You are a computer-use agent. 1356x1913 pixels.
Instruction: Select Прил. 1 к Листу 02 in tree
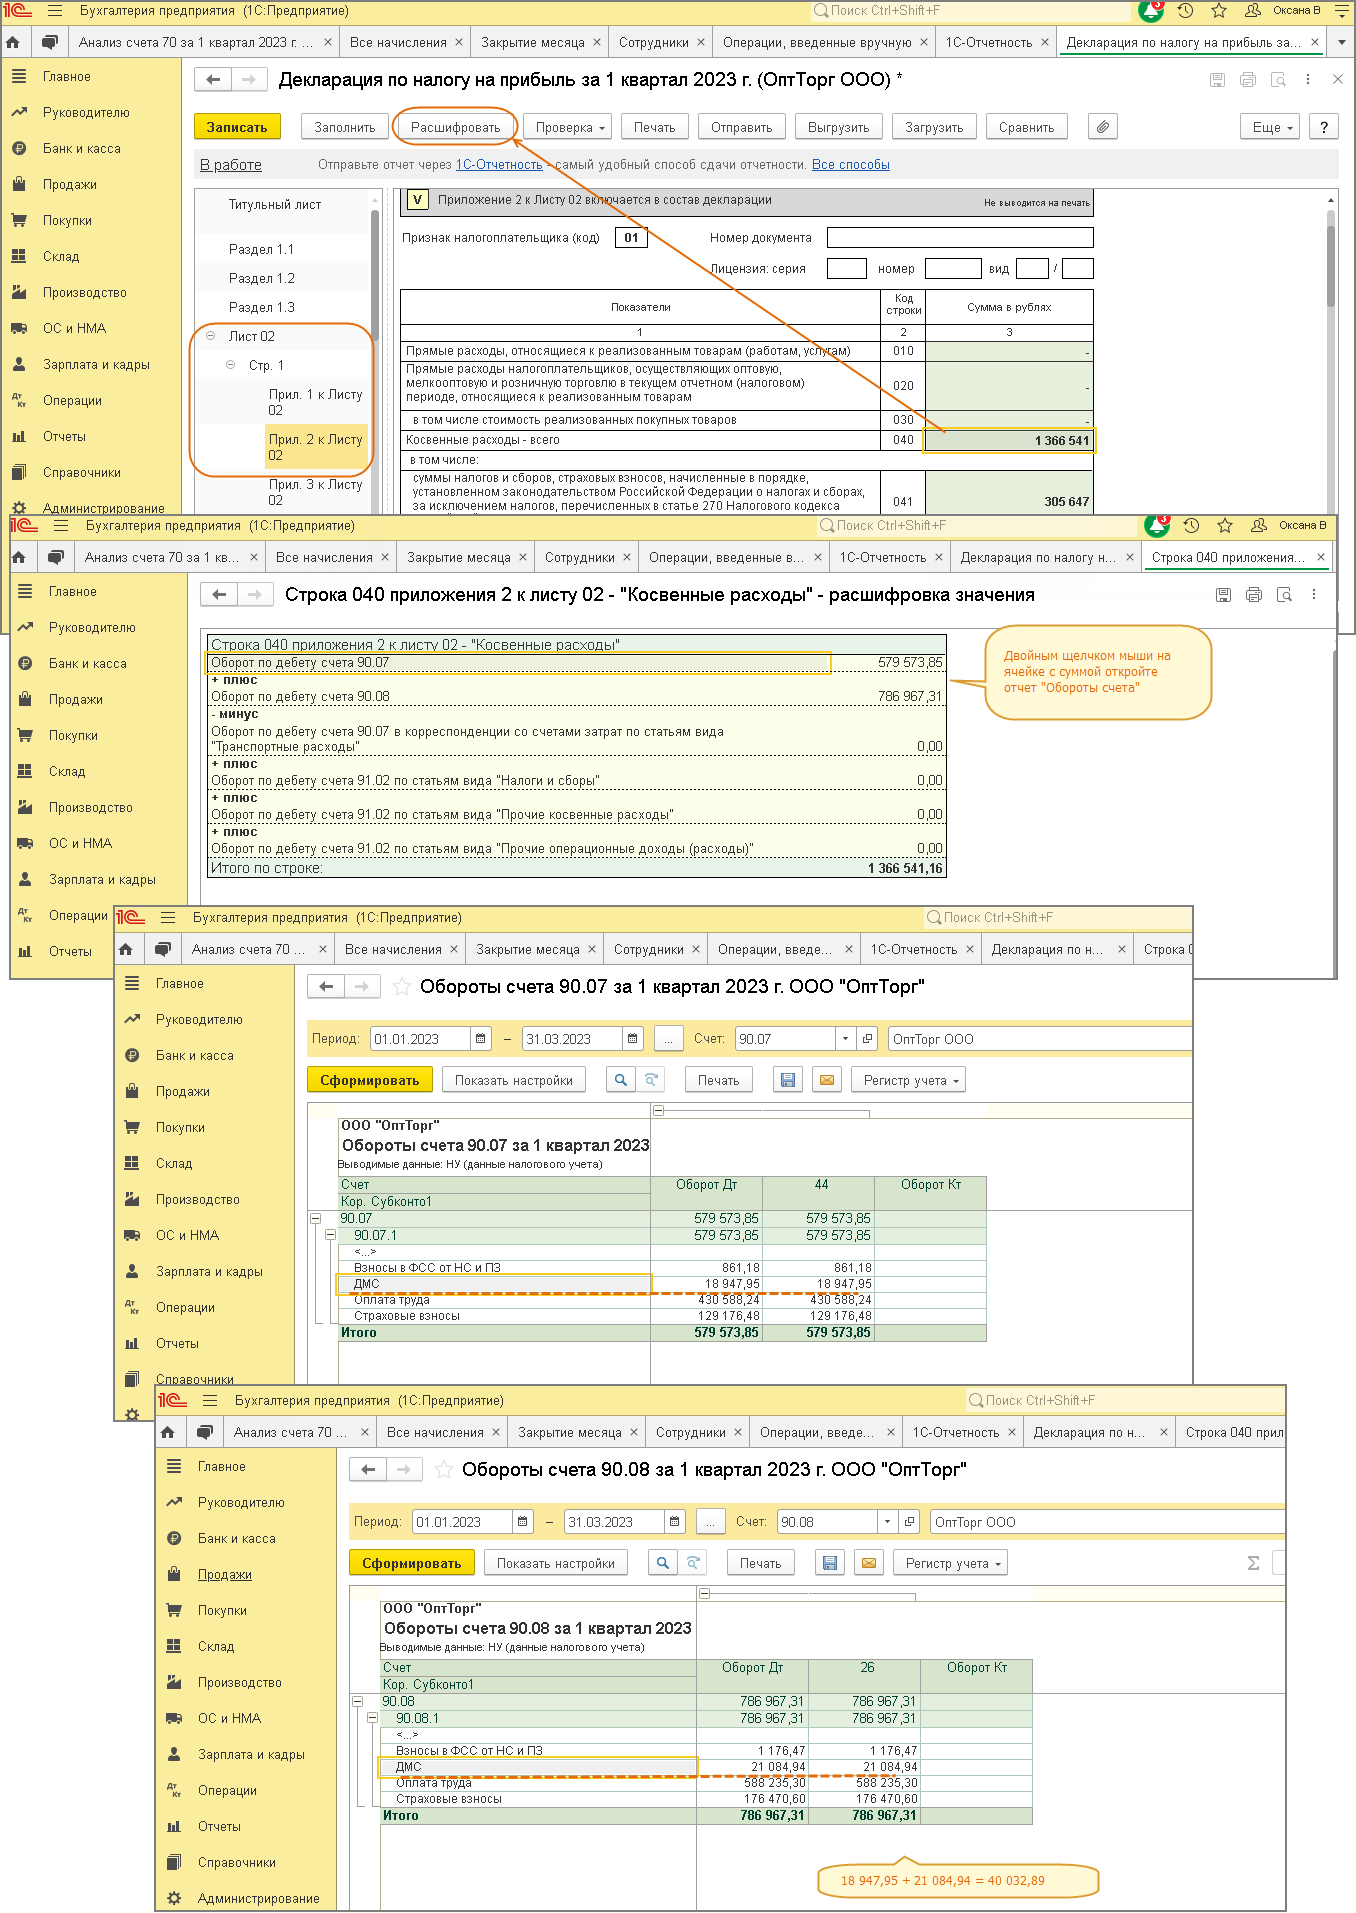click(315, 402)
